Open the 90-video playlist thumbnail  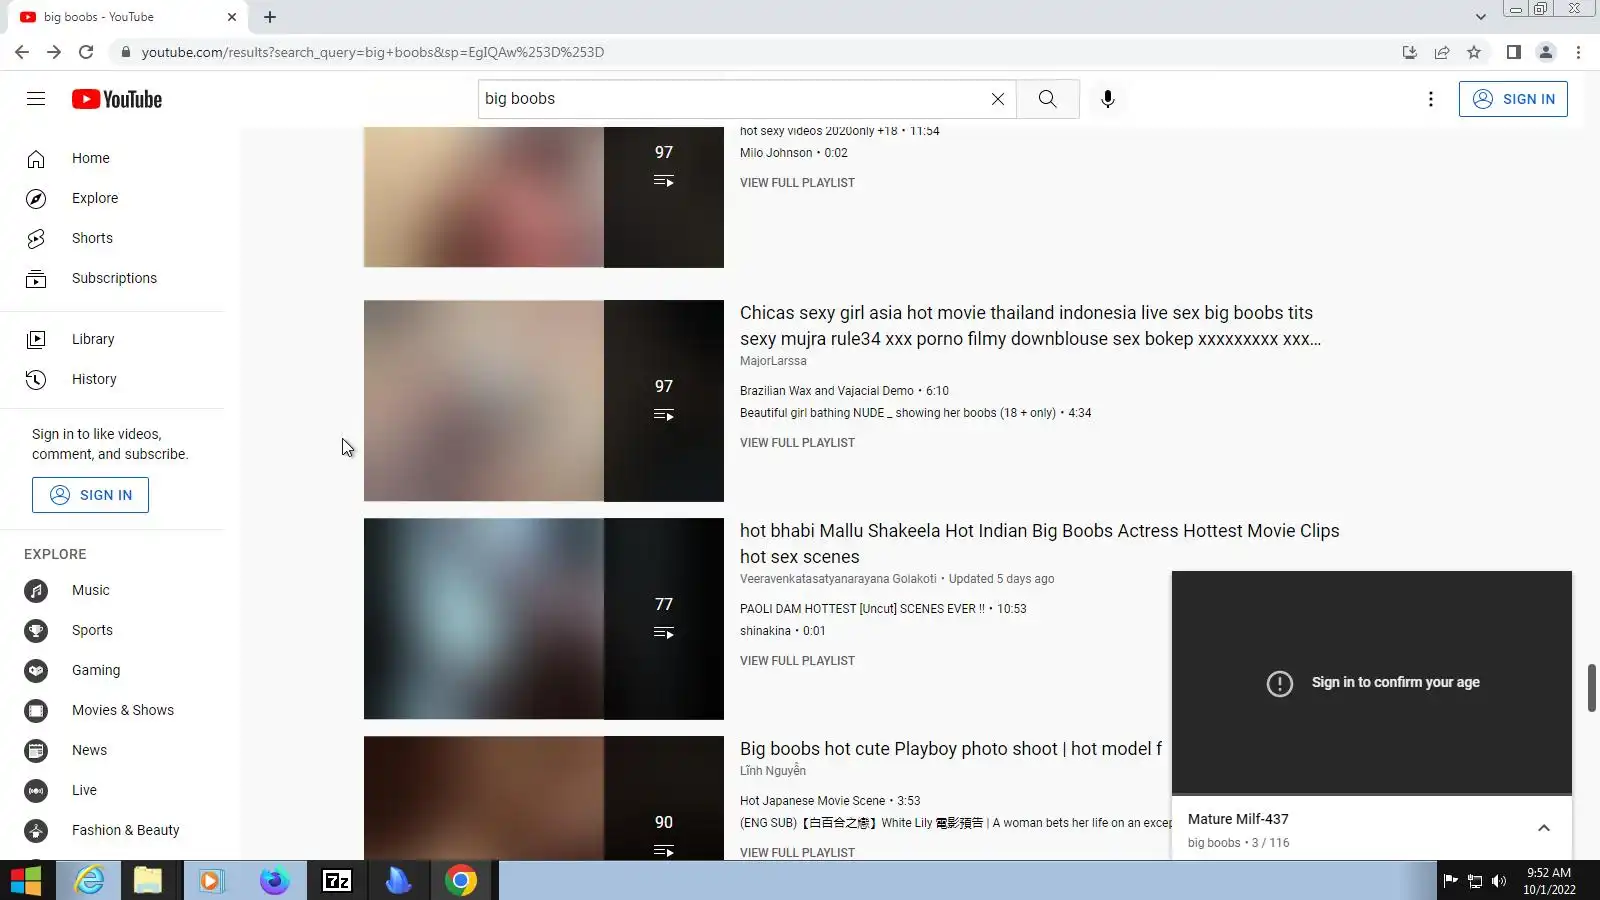544,798
